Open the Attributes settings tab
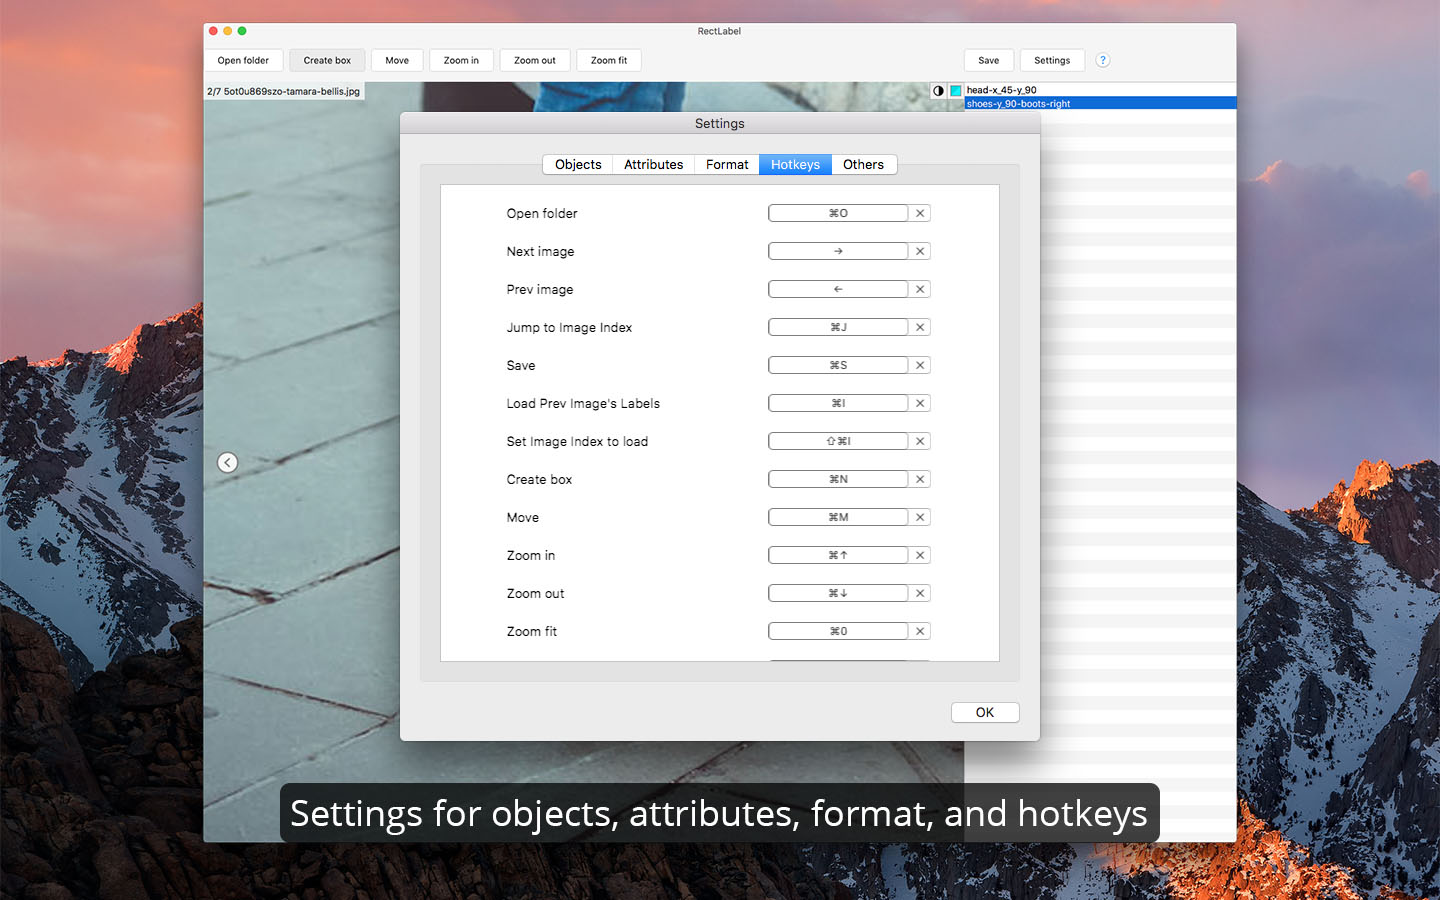 653,164
